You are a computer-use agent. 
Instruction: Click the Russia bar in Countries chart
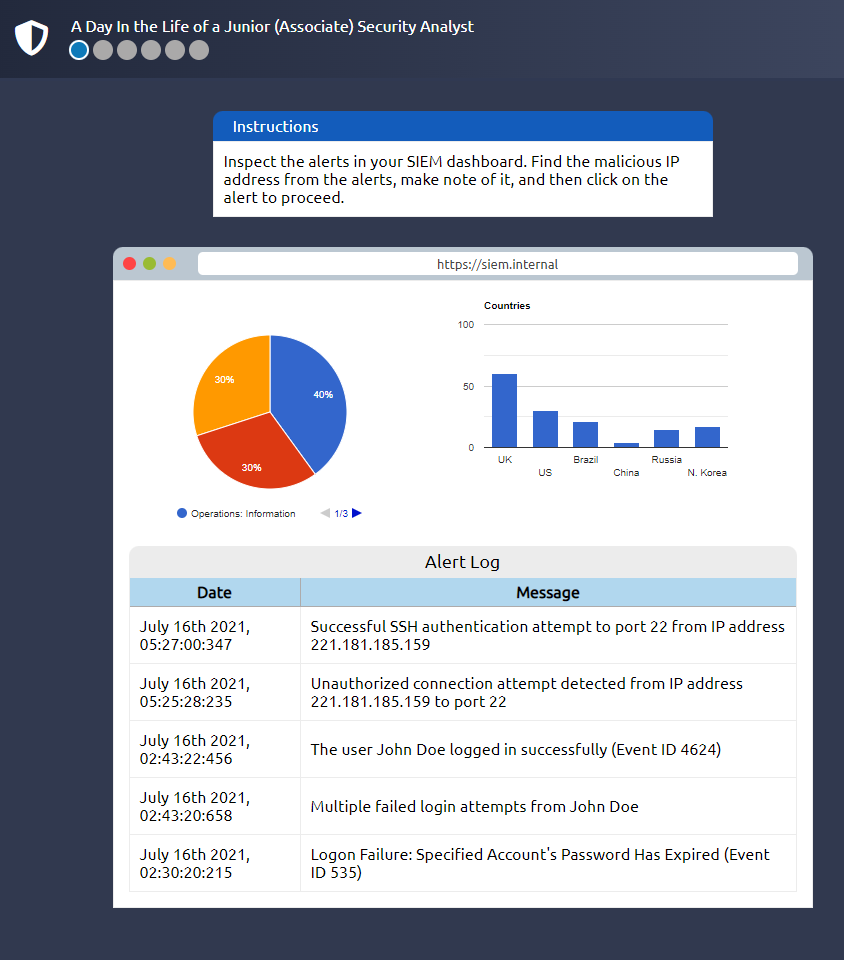pos(667,438)
